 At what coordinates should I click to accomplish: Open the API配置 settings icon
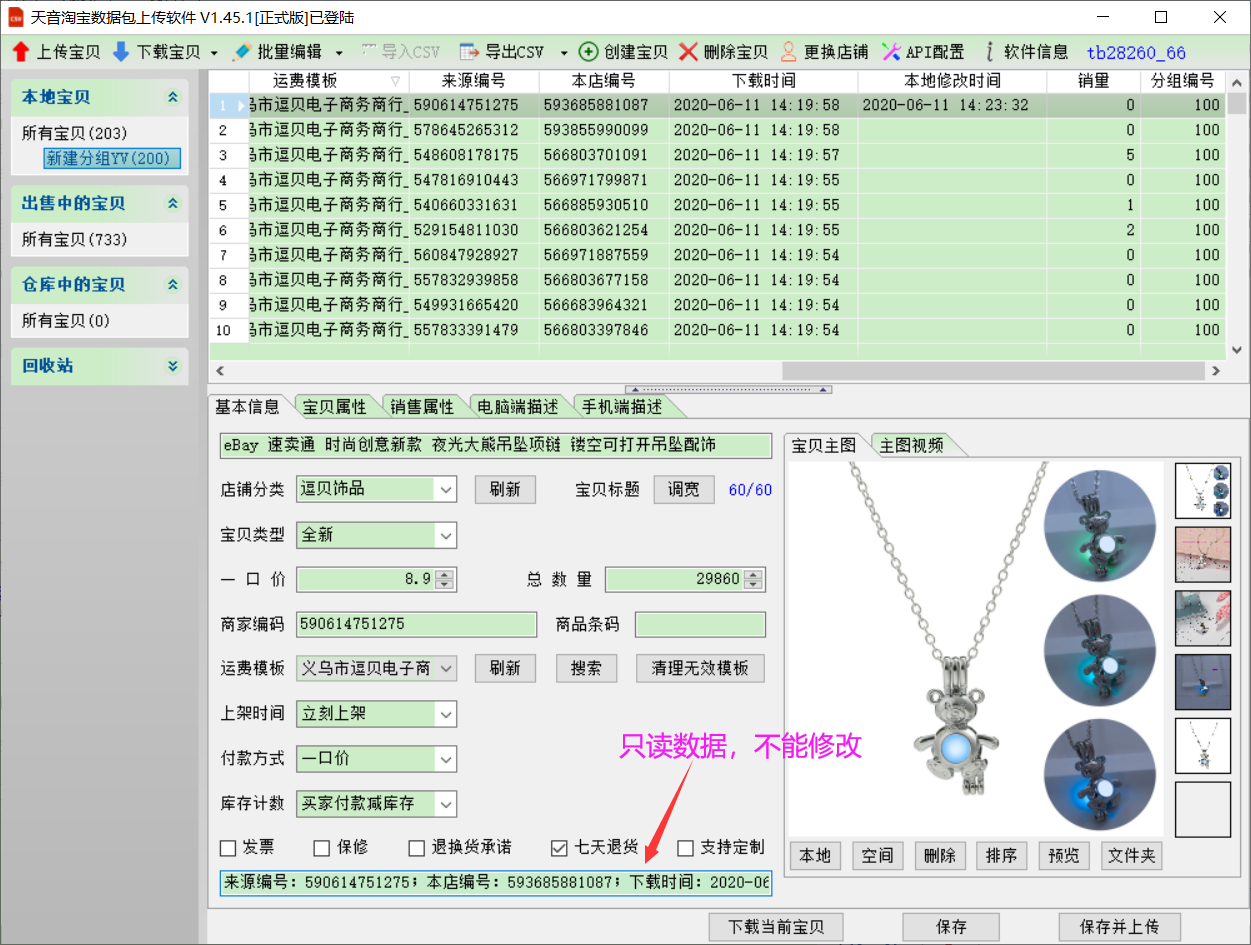click(891, 52)
